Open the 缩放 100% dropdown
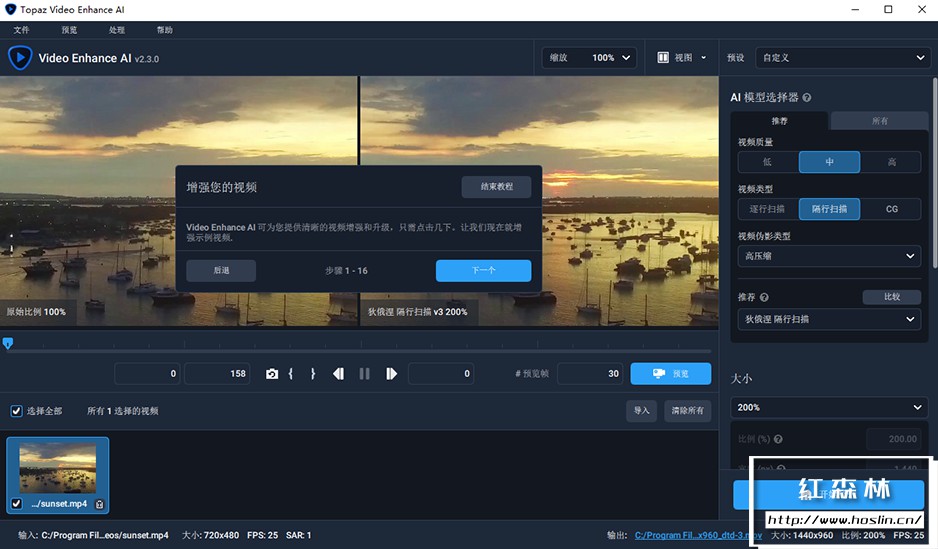The width and height of the screenshot is (938, 549). click(589, 57)
